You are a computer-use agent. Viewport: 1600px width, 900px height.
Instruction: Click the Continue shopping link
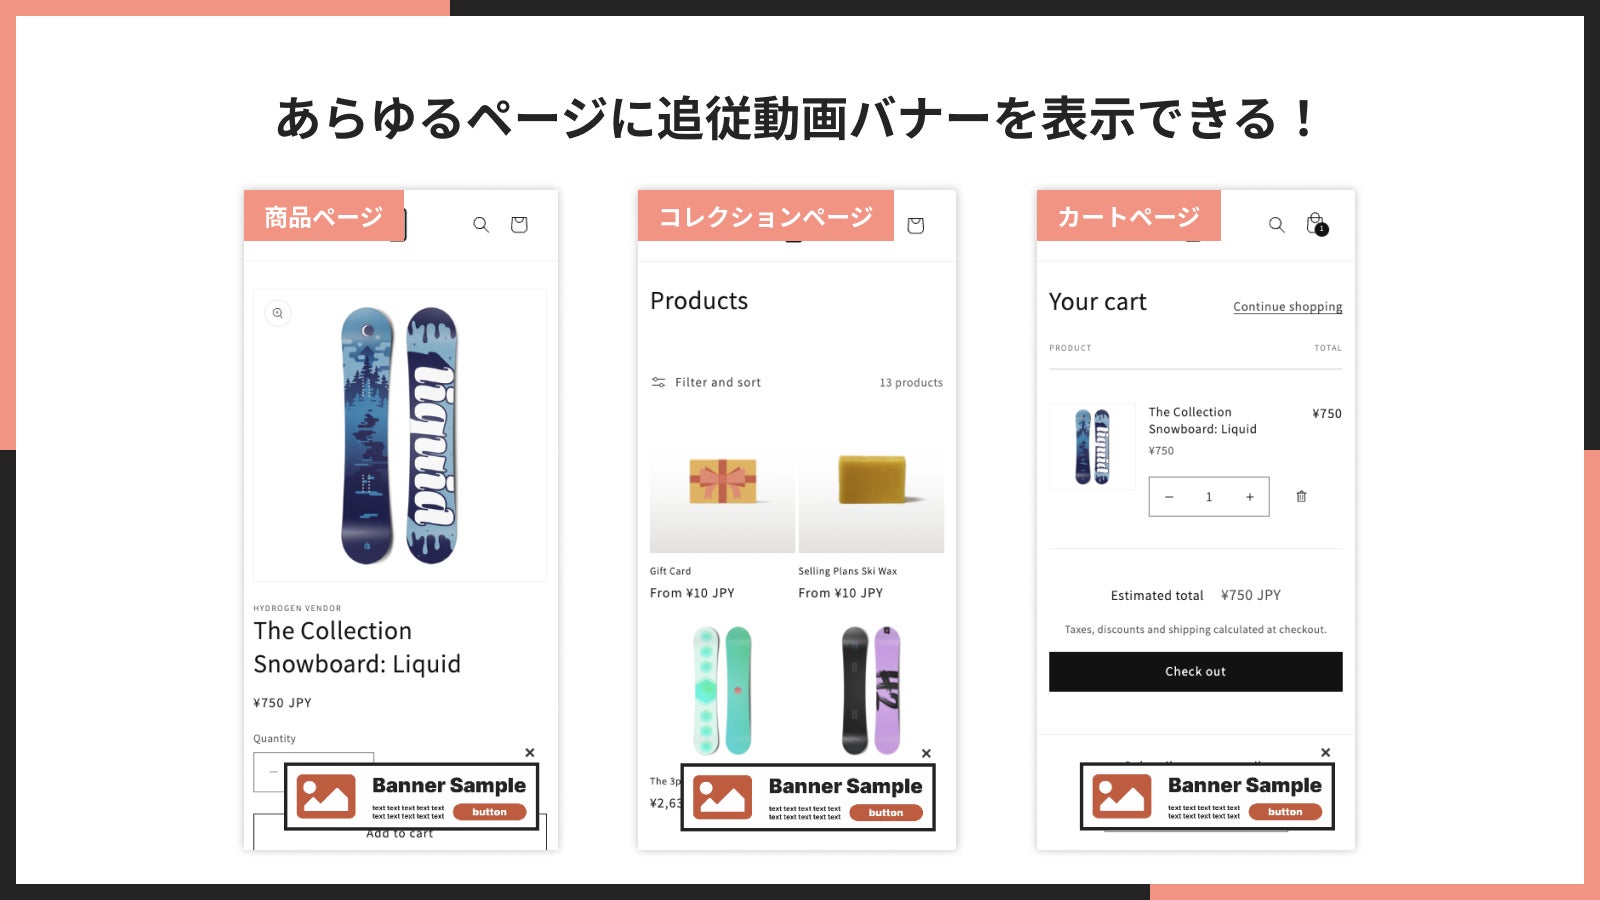pyautogui.click(x=1288, y=307)
